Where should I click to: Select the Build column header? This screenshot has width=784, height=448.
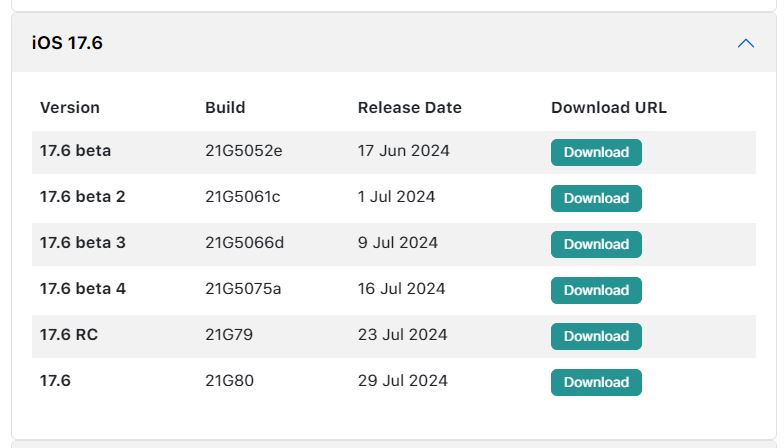(225, 108)
